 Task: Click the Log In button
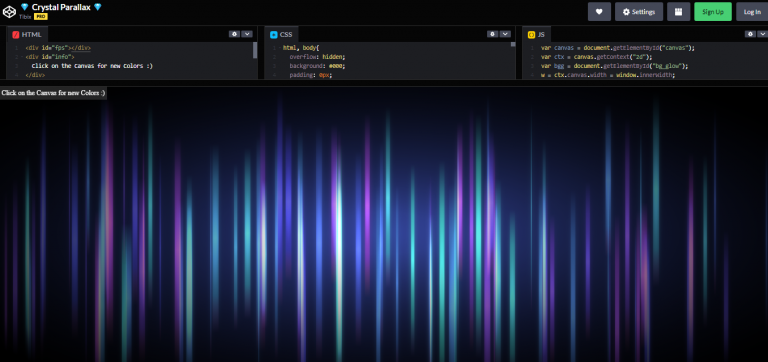pos(752,12)
